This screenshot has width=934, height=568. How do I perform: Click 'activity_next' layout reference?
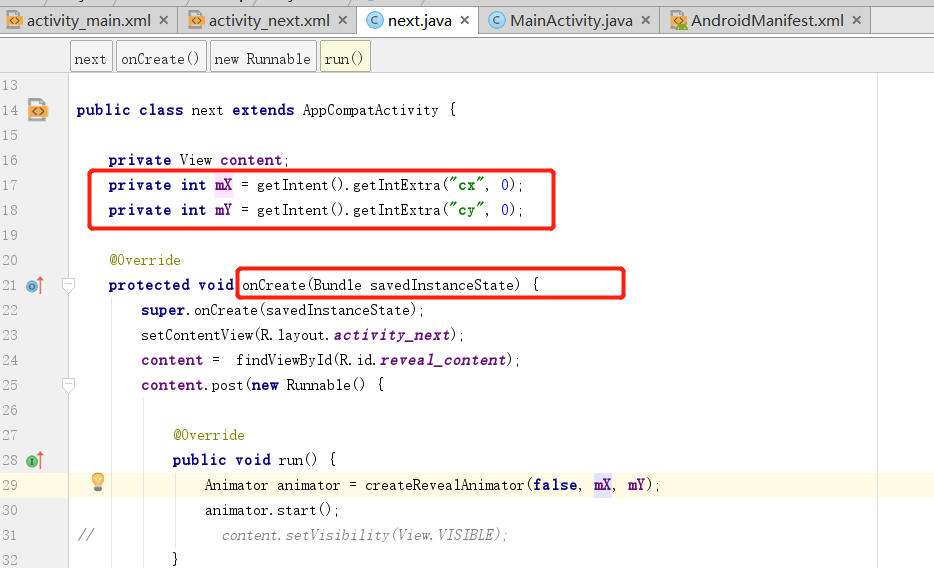coord(391,335)
